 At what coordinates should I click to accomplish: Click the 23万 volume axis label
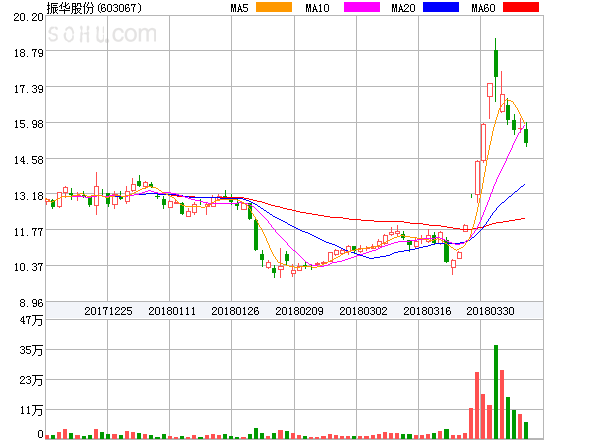point(31,380)
